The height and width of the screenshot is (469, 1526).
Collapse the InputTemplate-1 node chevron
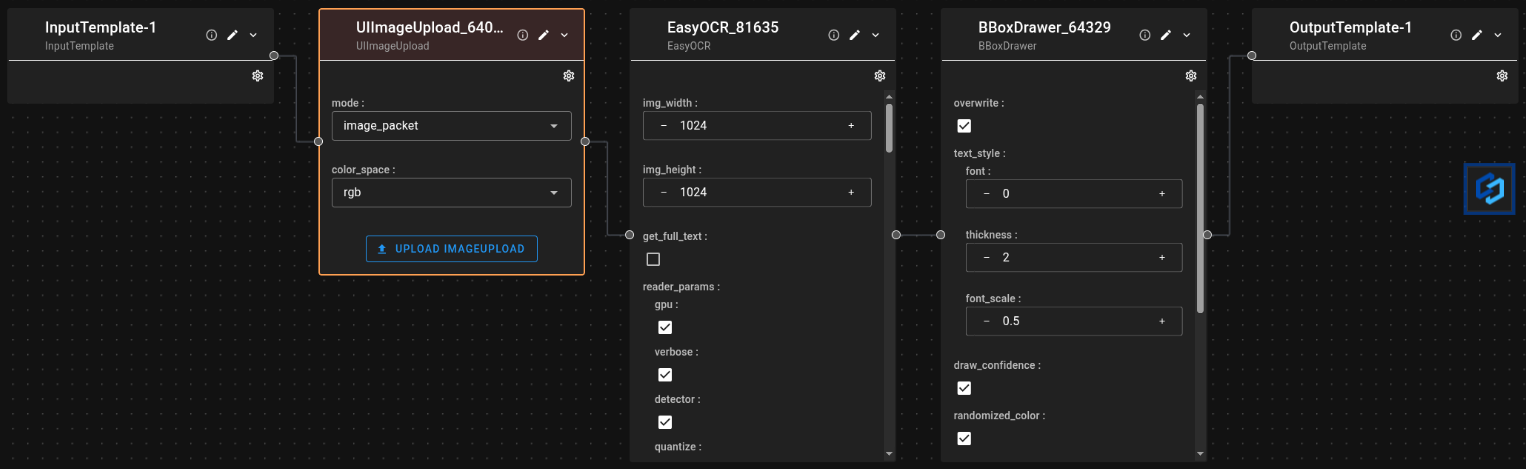click(253, 35)
